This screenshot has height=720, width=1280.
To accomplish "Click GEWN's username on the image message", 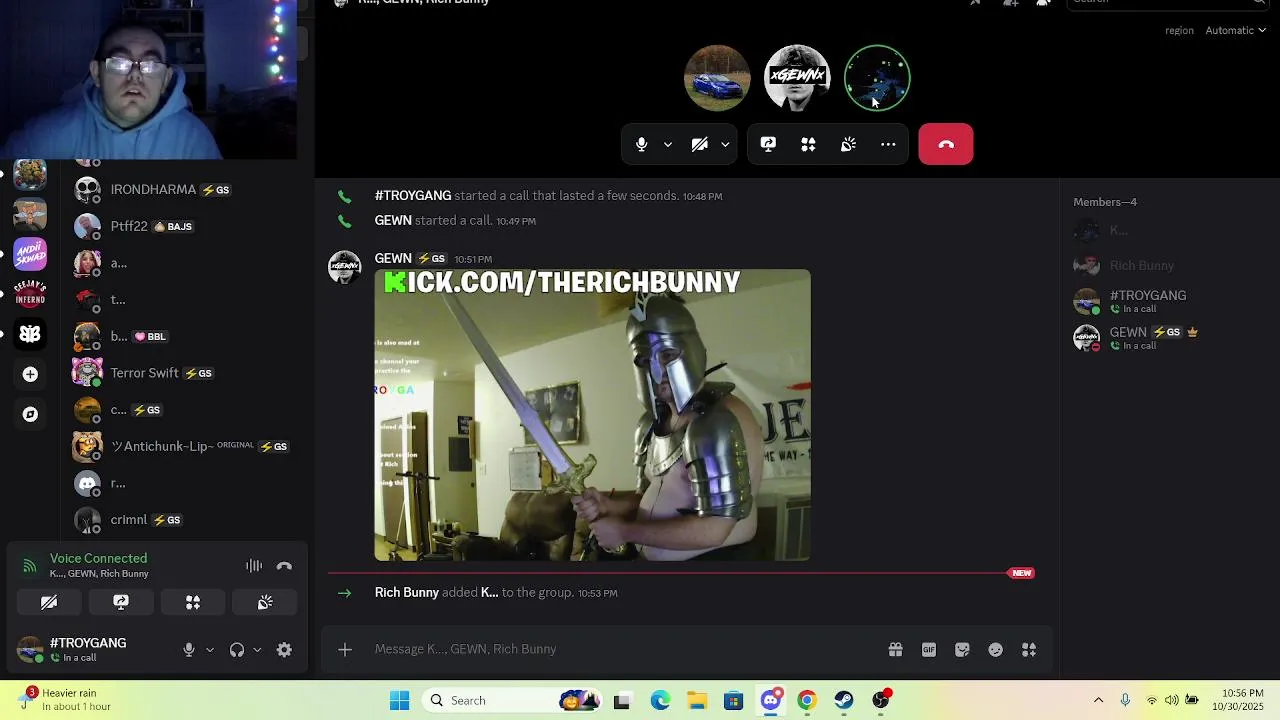I will (393, 258).
